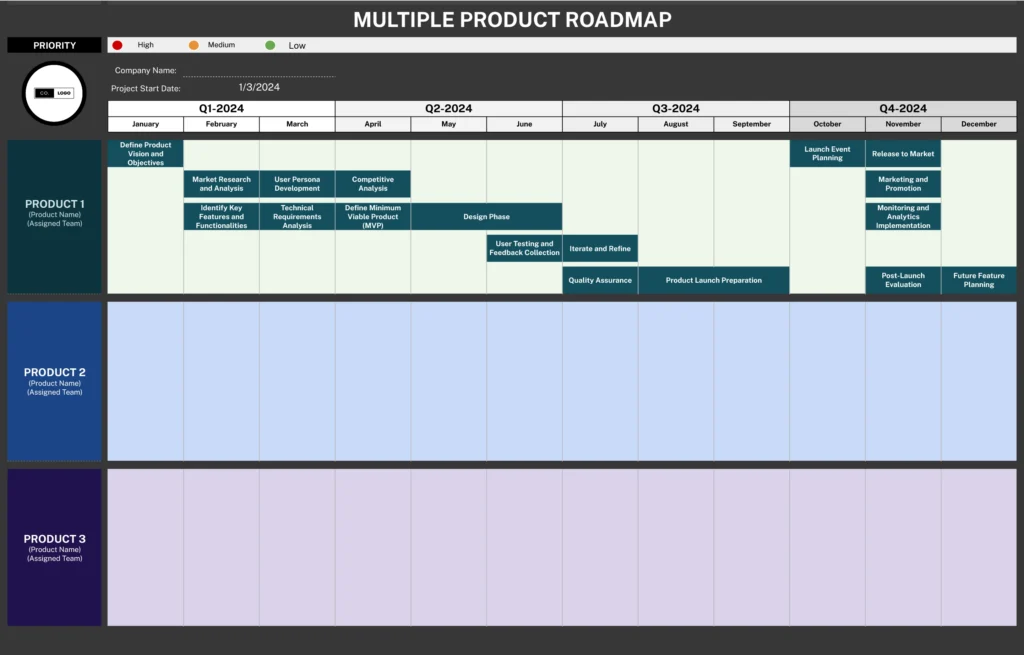
Task: Select Post-Launch Evaluation task block
Action: pyautogui.click(x=903, y=280)
